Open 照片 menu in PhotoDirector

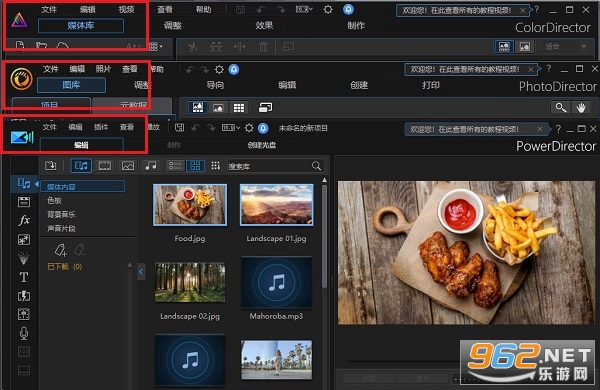103,69
